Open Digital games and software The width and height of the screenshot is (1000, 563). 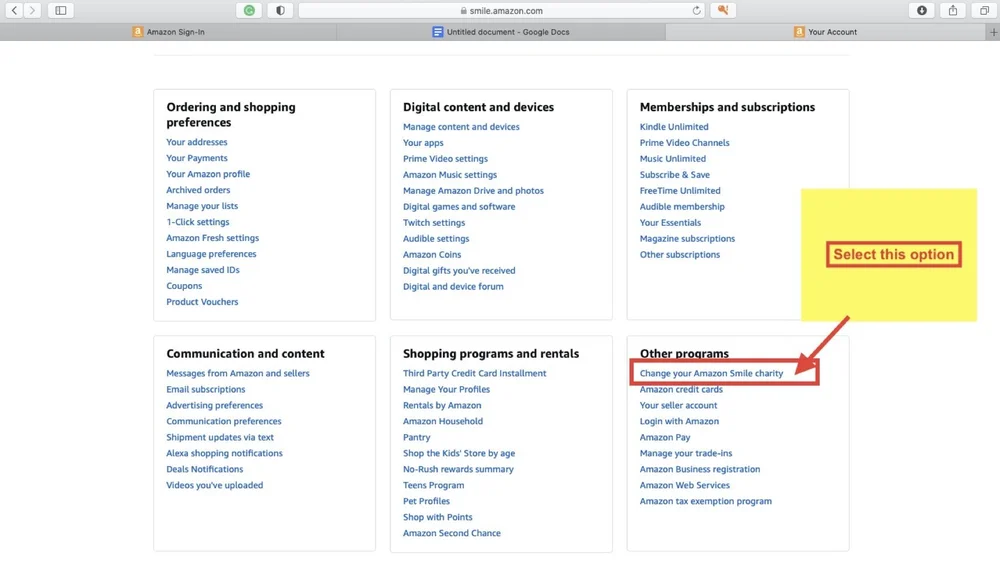tap(459, 207)
